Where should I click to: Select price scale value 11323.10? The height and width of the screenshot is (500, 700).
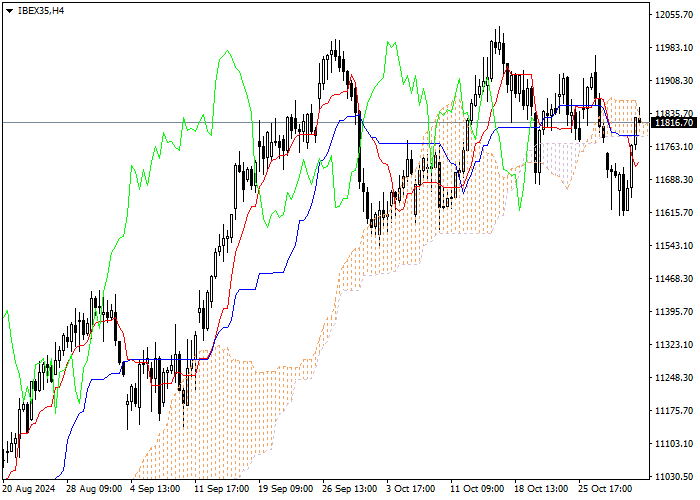tap(674, 345)
